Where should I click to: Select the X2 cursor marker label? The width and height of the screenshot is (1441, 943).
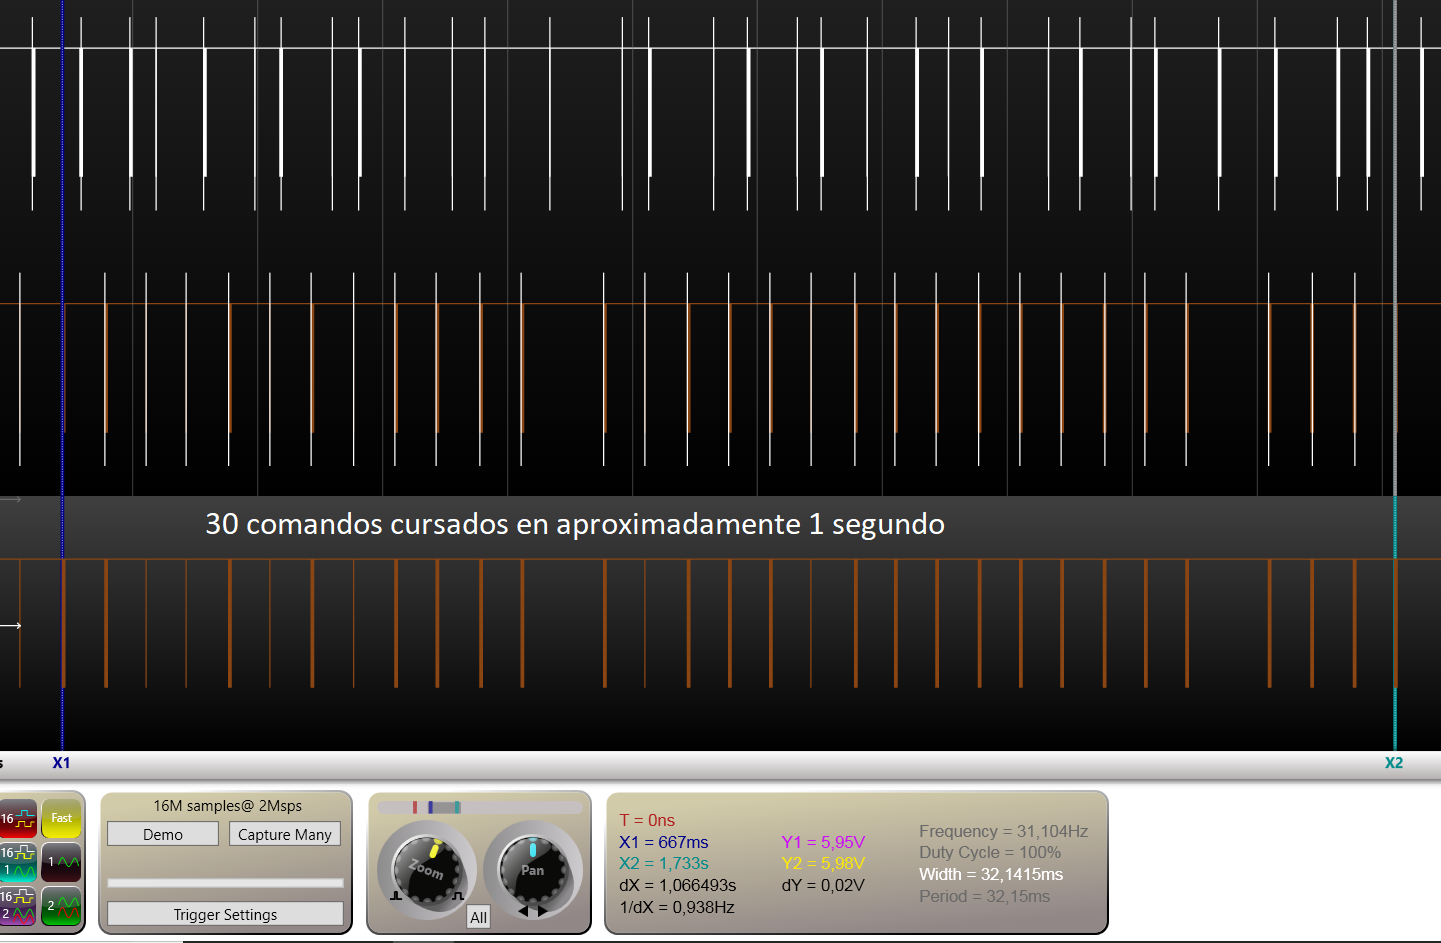1394,763
